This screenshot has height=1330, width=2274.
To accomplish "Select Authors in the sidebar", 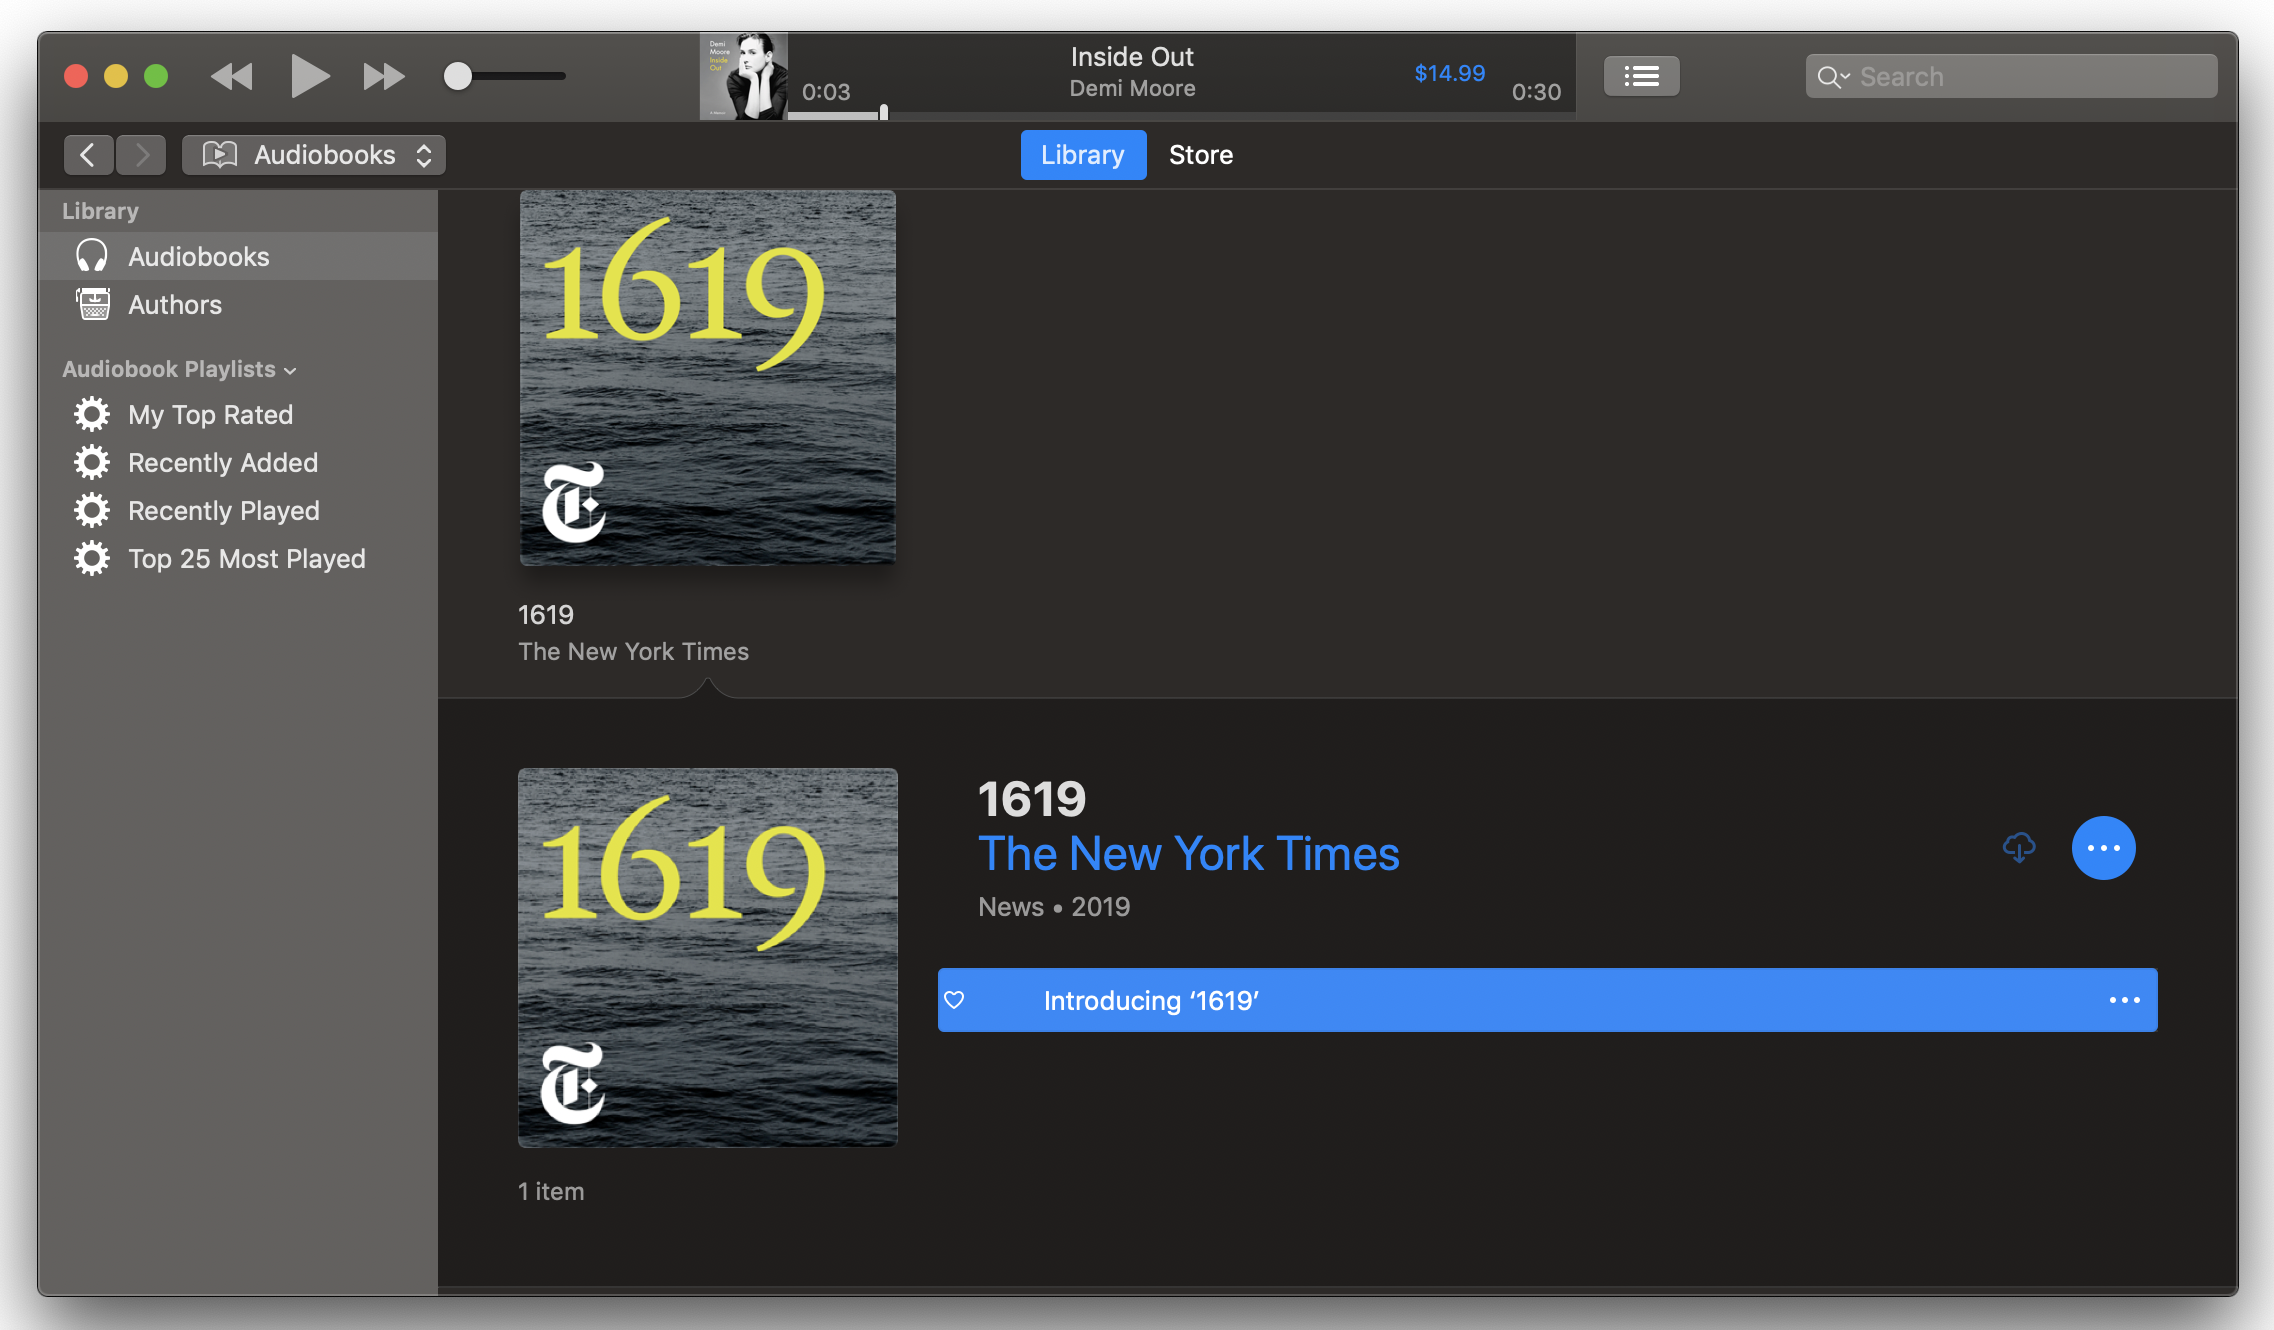I will point(175,305).
